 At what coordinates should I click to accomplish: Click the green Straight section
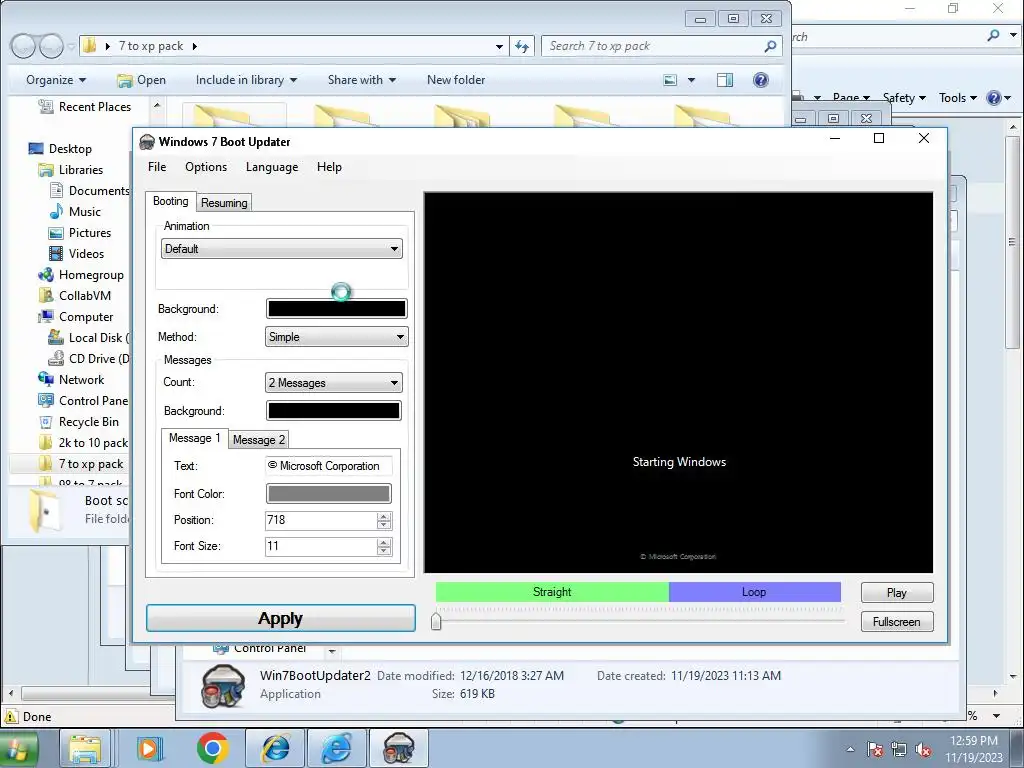tap(552, 592)
